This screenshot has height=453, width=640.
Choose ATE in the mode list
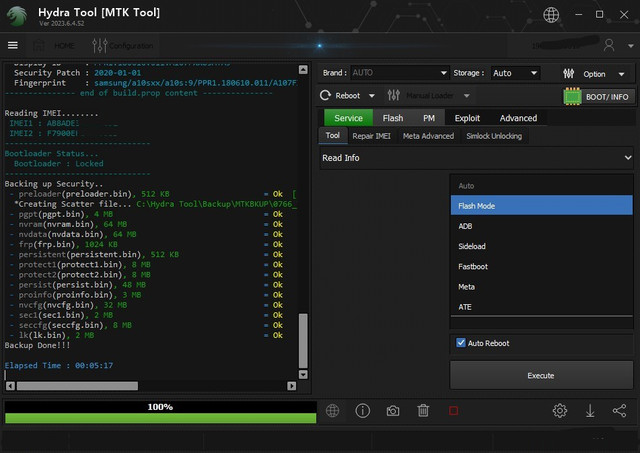click(541, 307)
